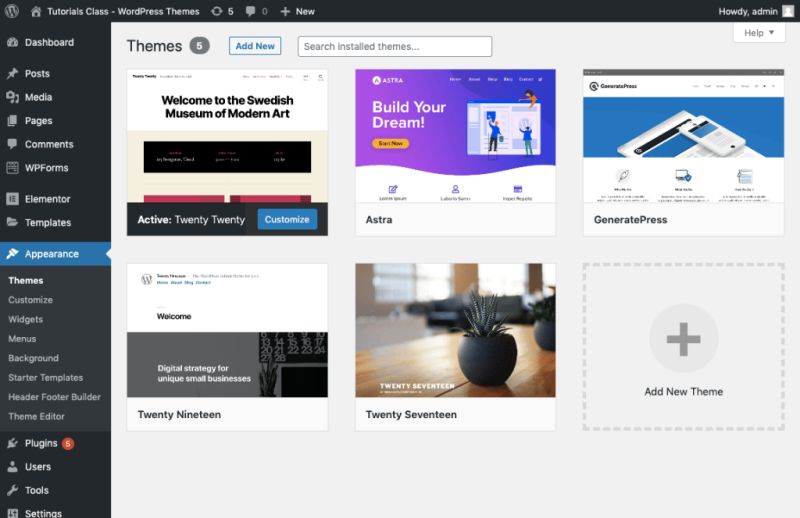Select the Twenty Nineteen theme thumbnail
Image resolution: width=800 pixels, height=518 pixels.
[227, 330]
